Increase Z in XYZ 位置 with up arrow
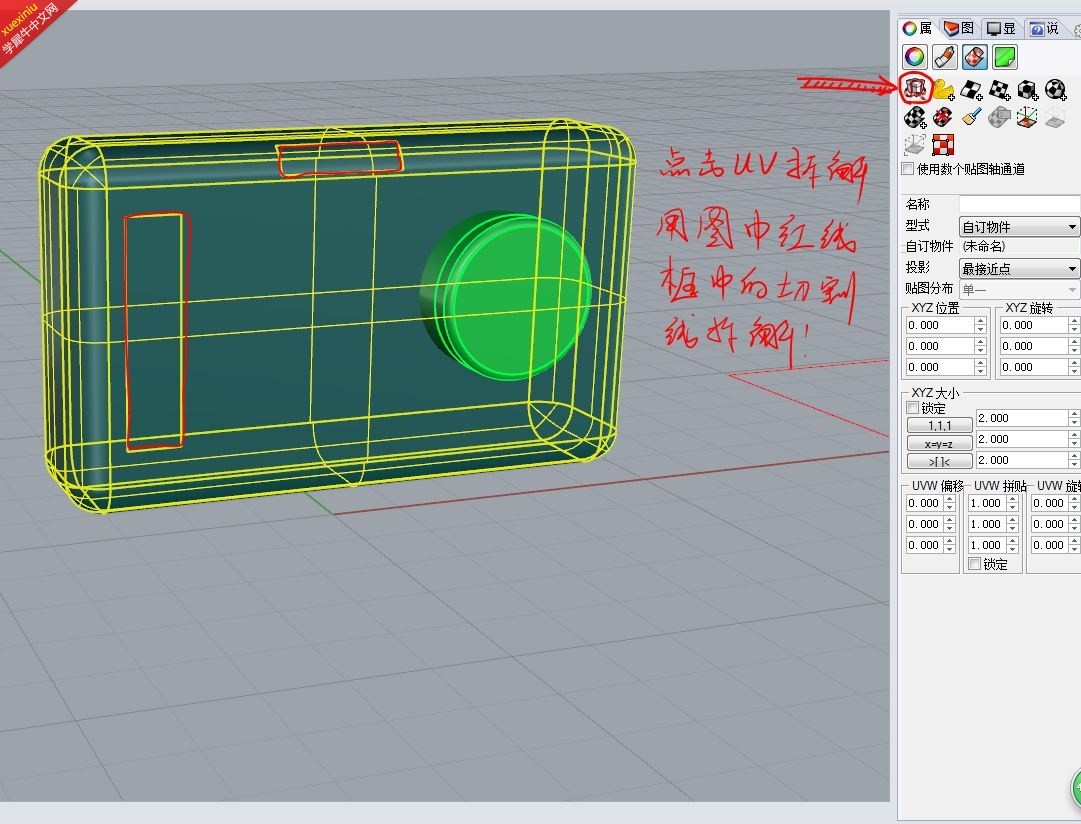The image size is (1081, 824). [980, 363]
